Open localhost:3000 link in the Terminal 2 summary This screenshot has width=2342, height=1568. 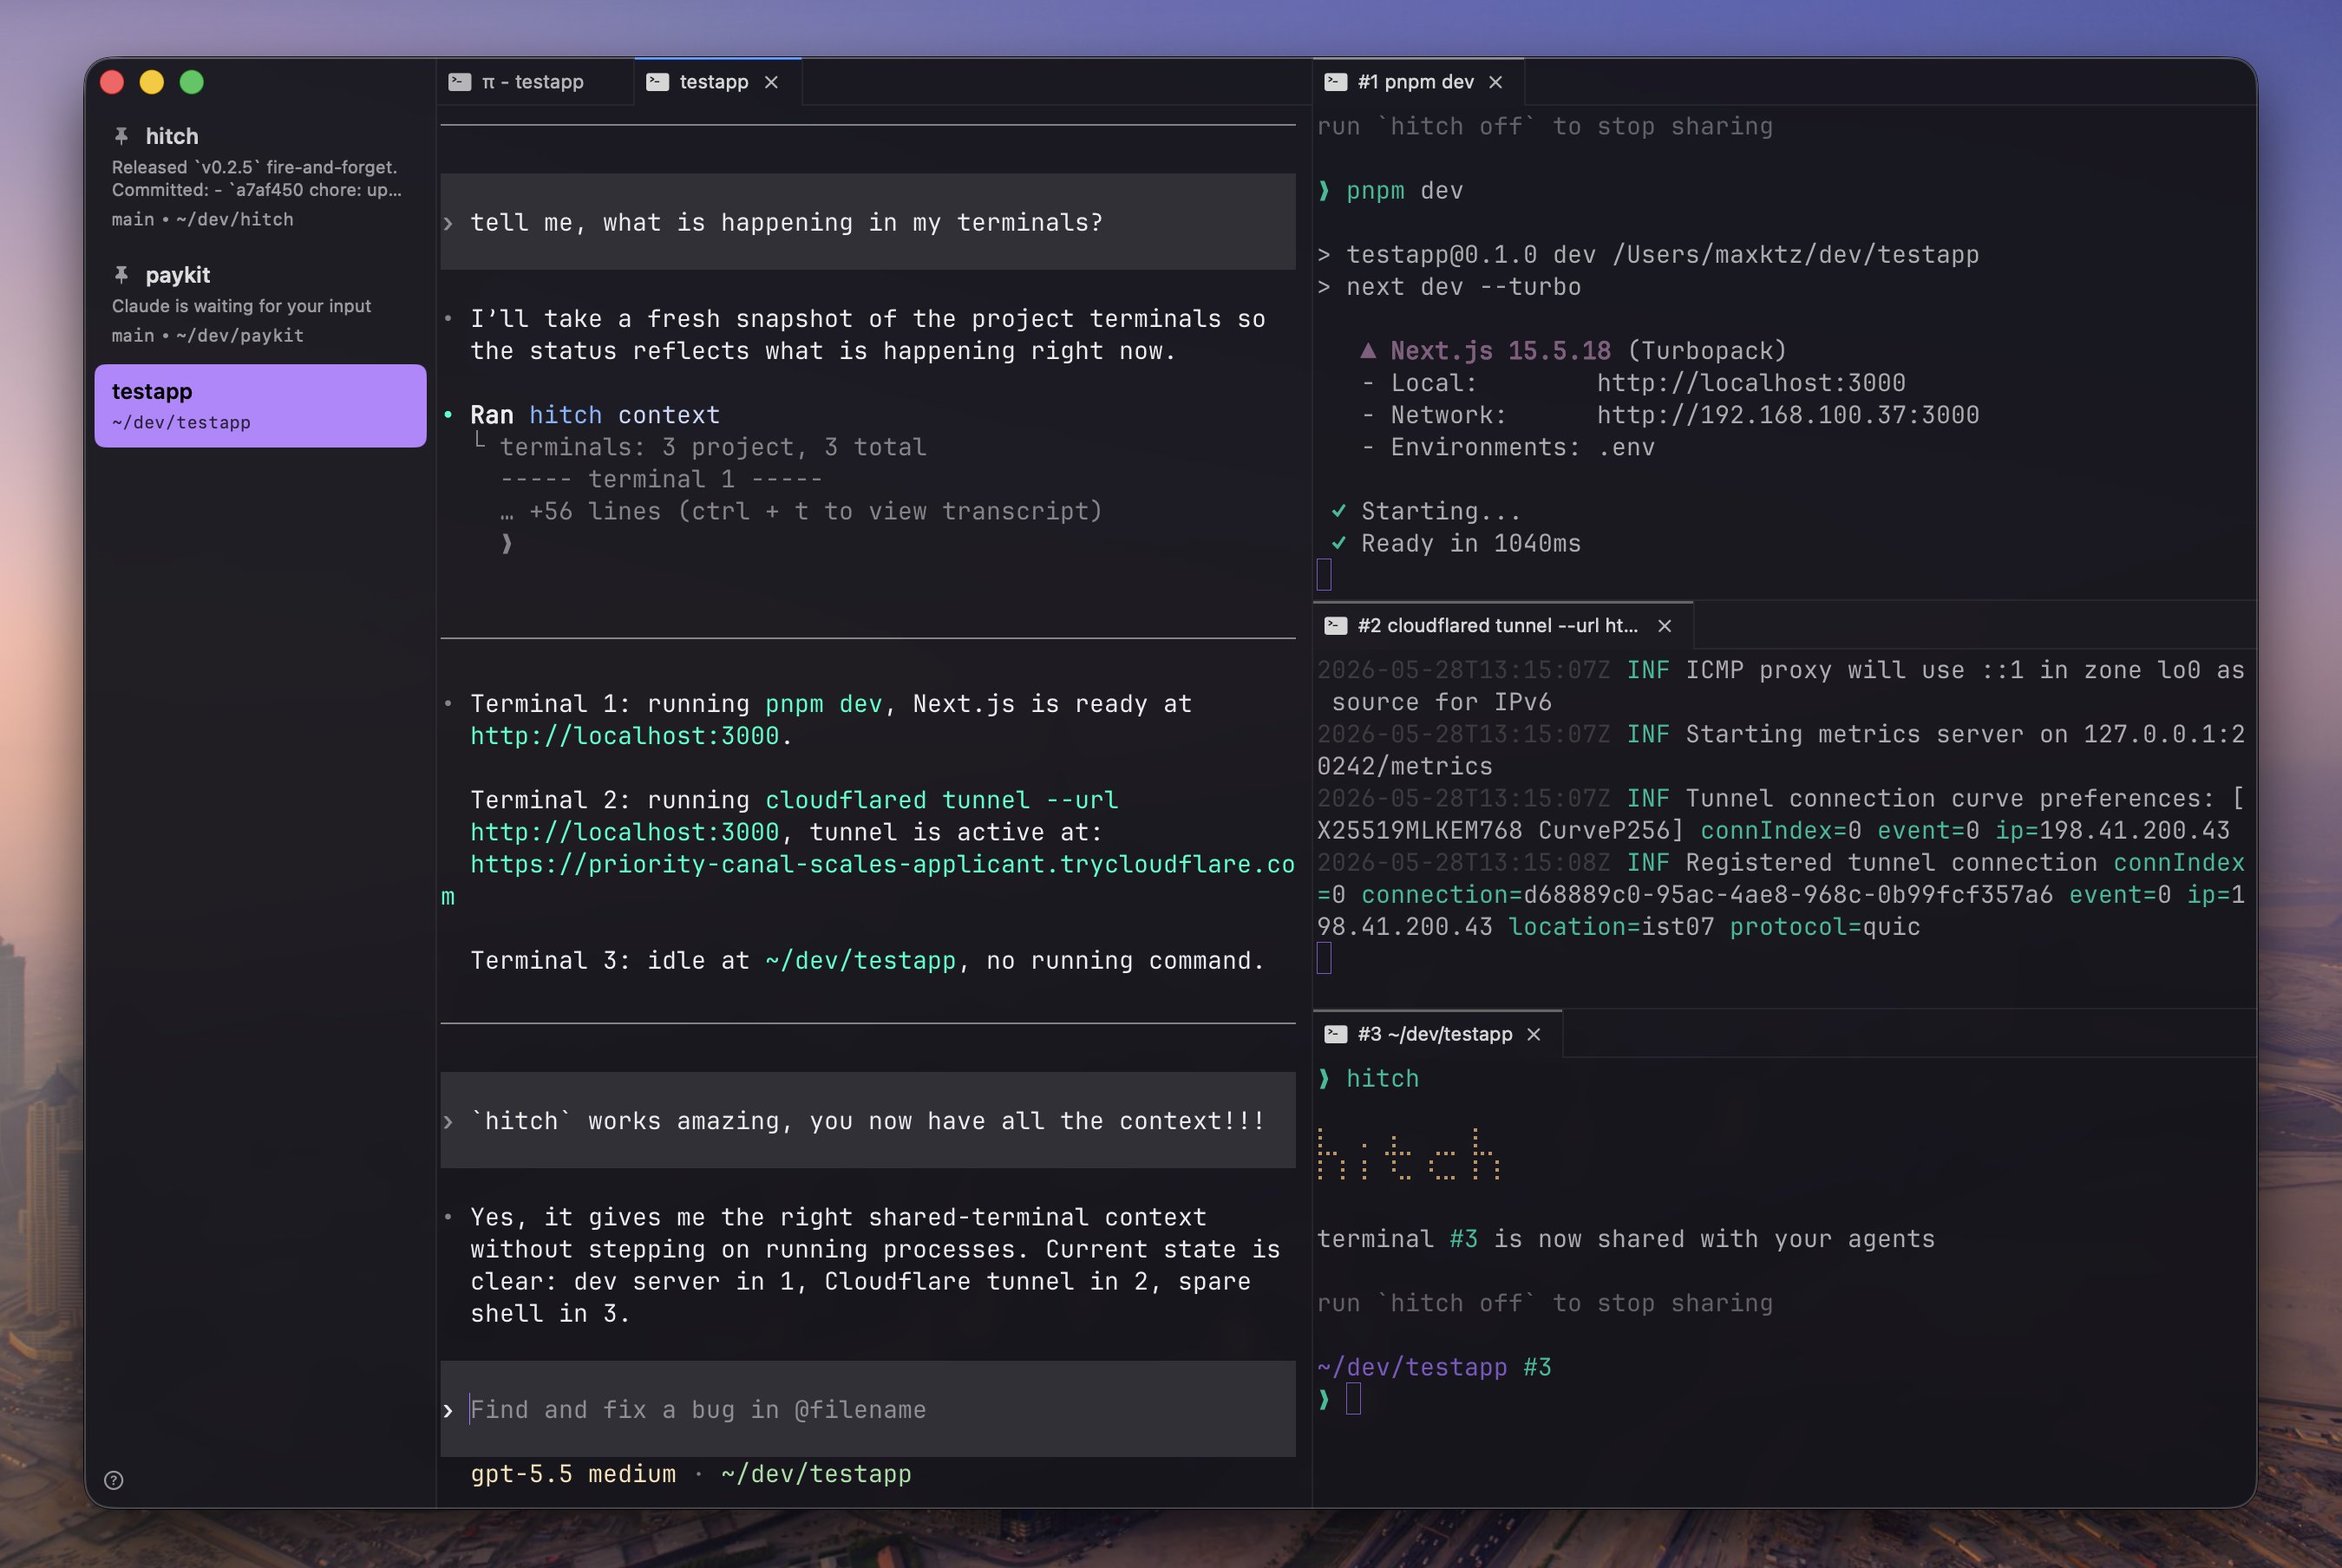[625, 832]
